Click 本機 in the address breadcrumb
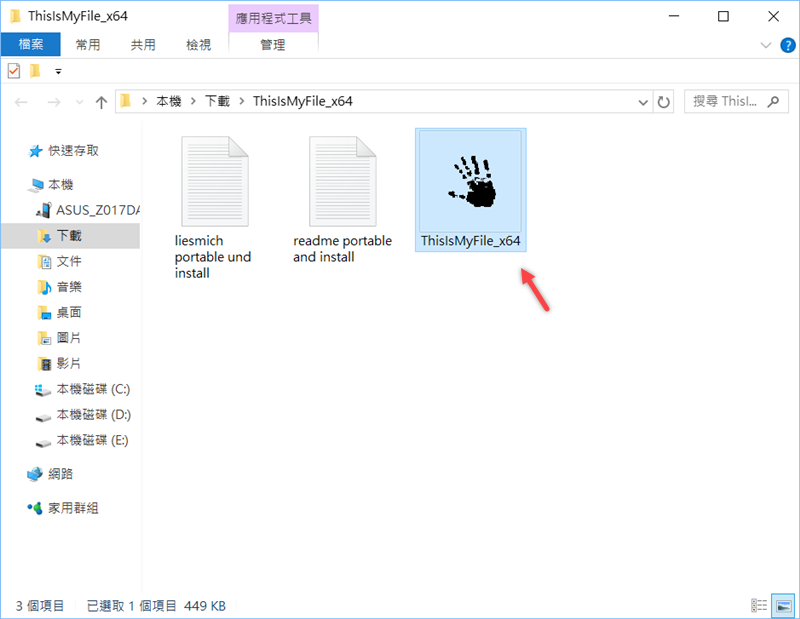800x619 pixels. pos(169,101)
